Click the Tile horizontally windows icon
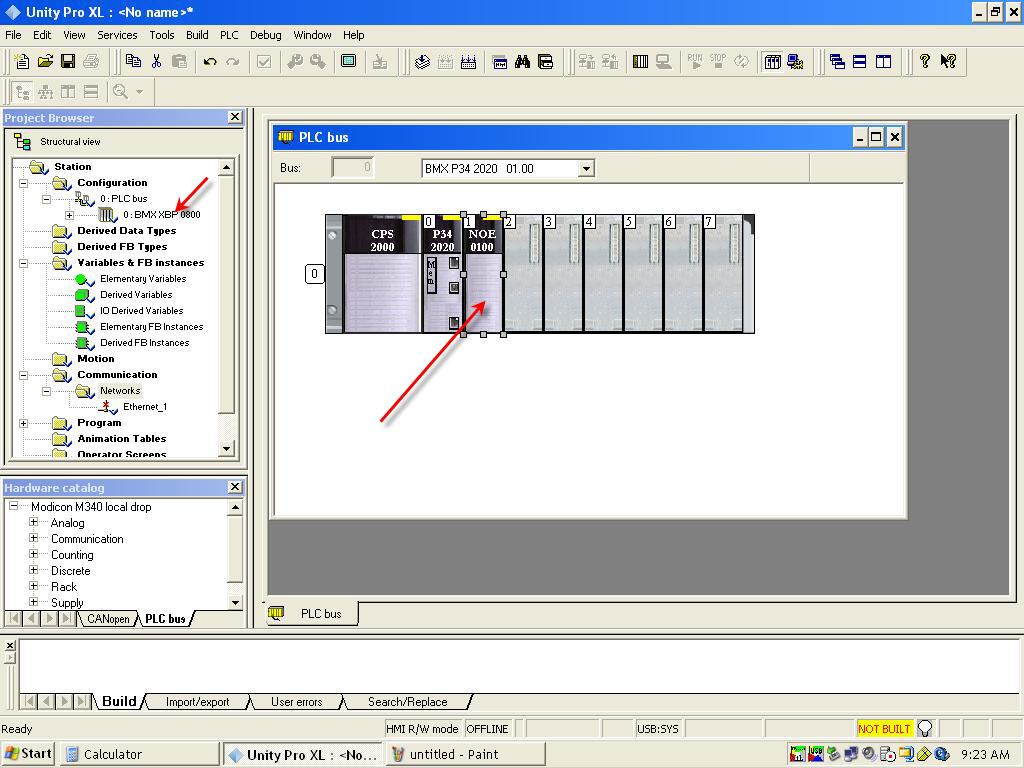The width and height of the screenshot is (1024, 768). tap(860, 61)
